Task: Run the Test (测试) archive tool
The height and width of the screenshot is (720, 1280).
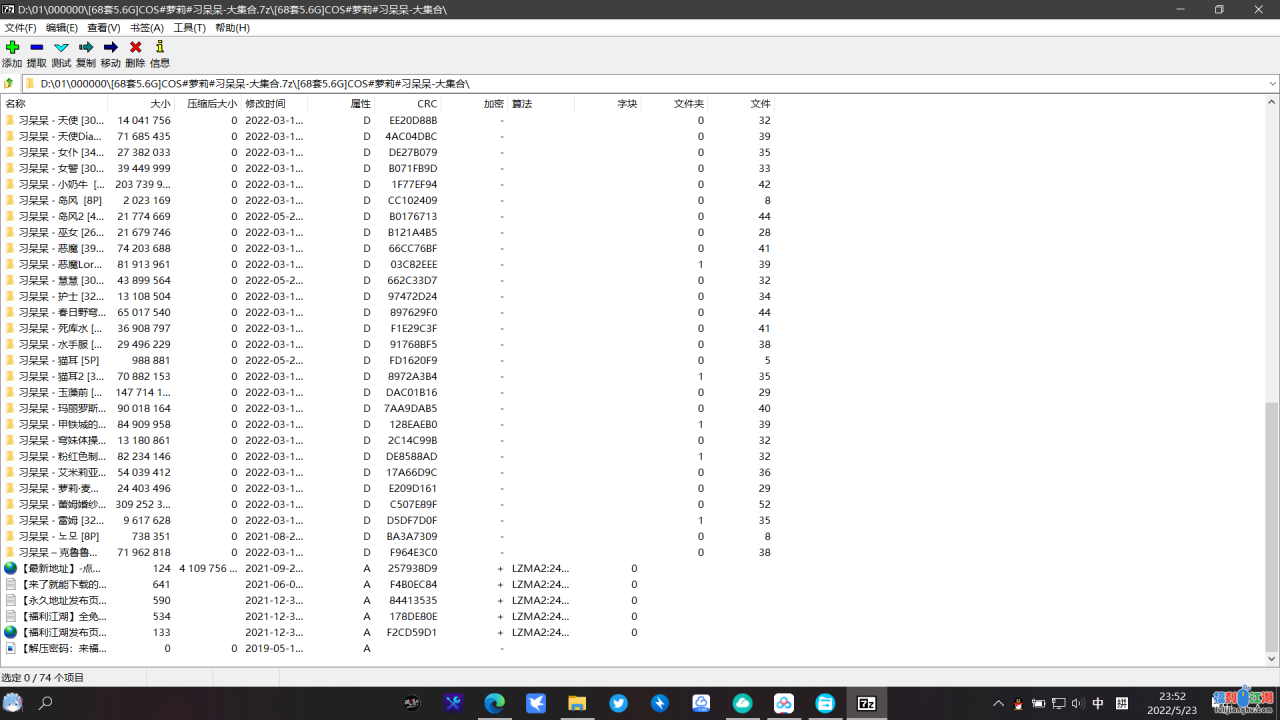Action: pos(61,48)
